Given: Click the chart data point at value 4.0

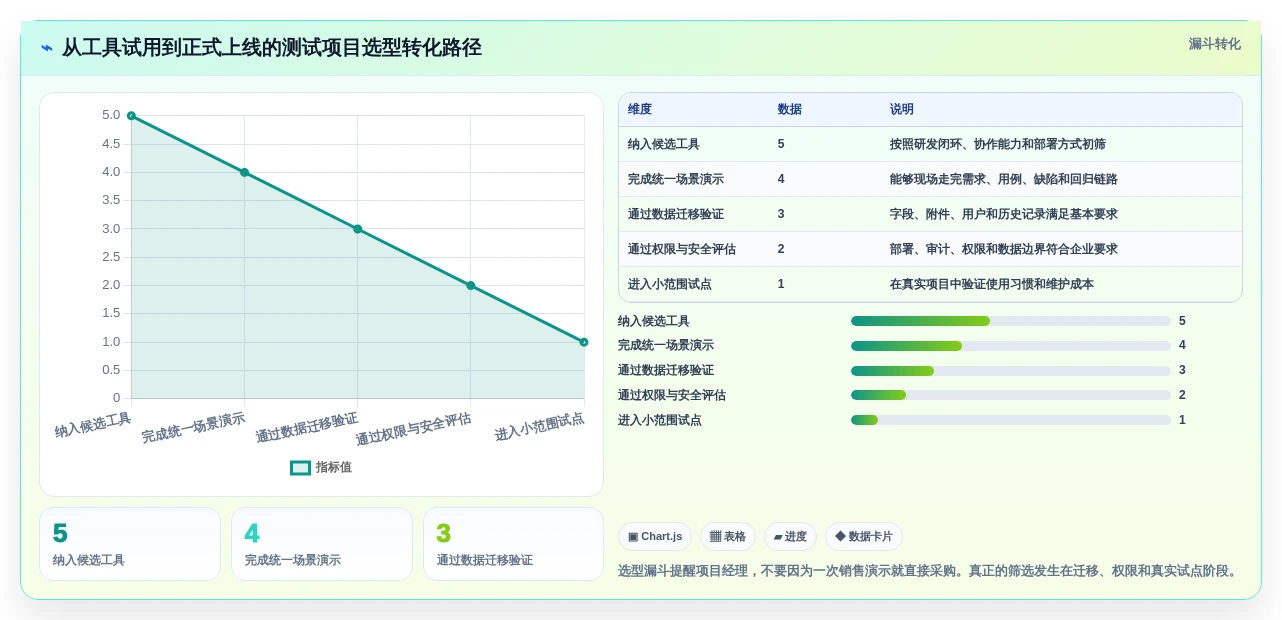Looking at the screenshot, I should click(244, 172).
